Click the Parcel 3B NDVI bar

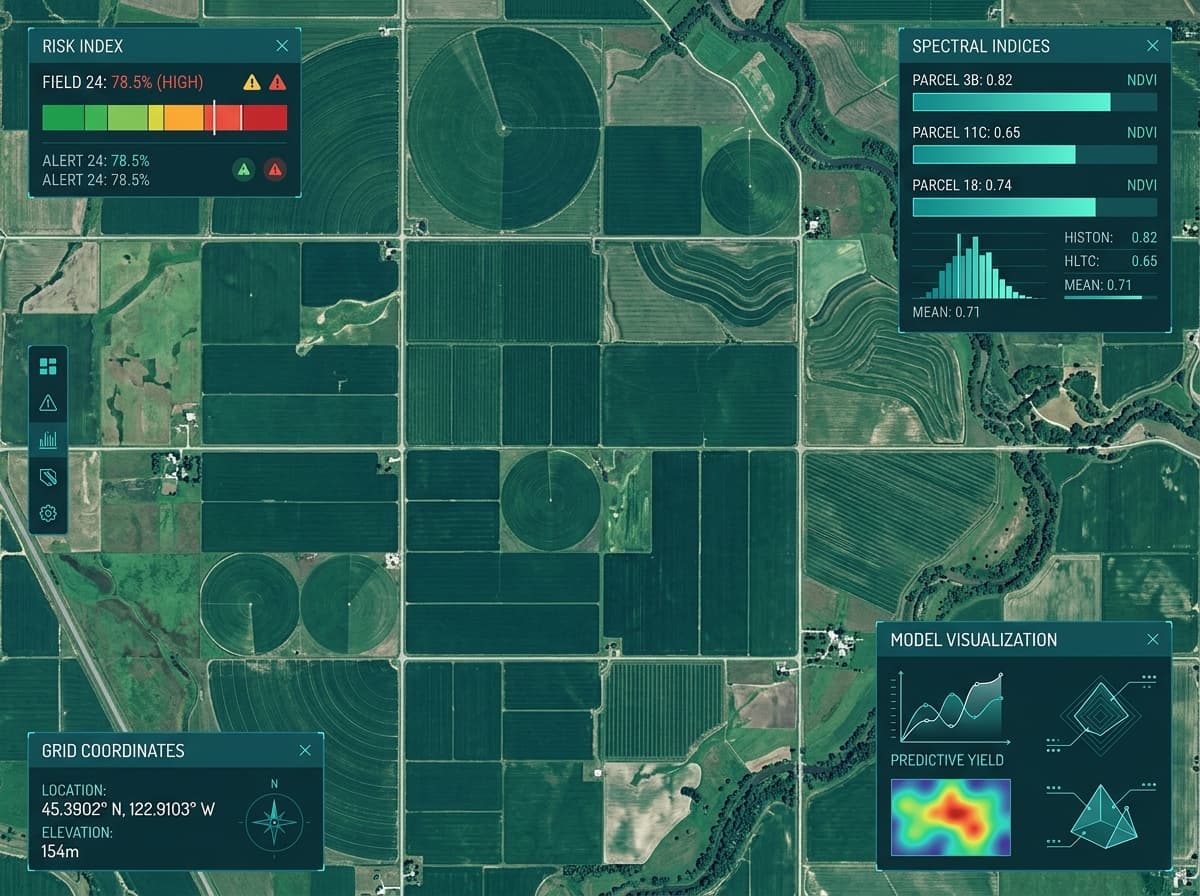point(1035,102)
